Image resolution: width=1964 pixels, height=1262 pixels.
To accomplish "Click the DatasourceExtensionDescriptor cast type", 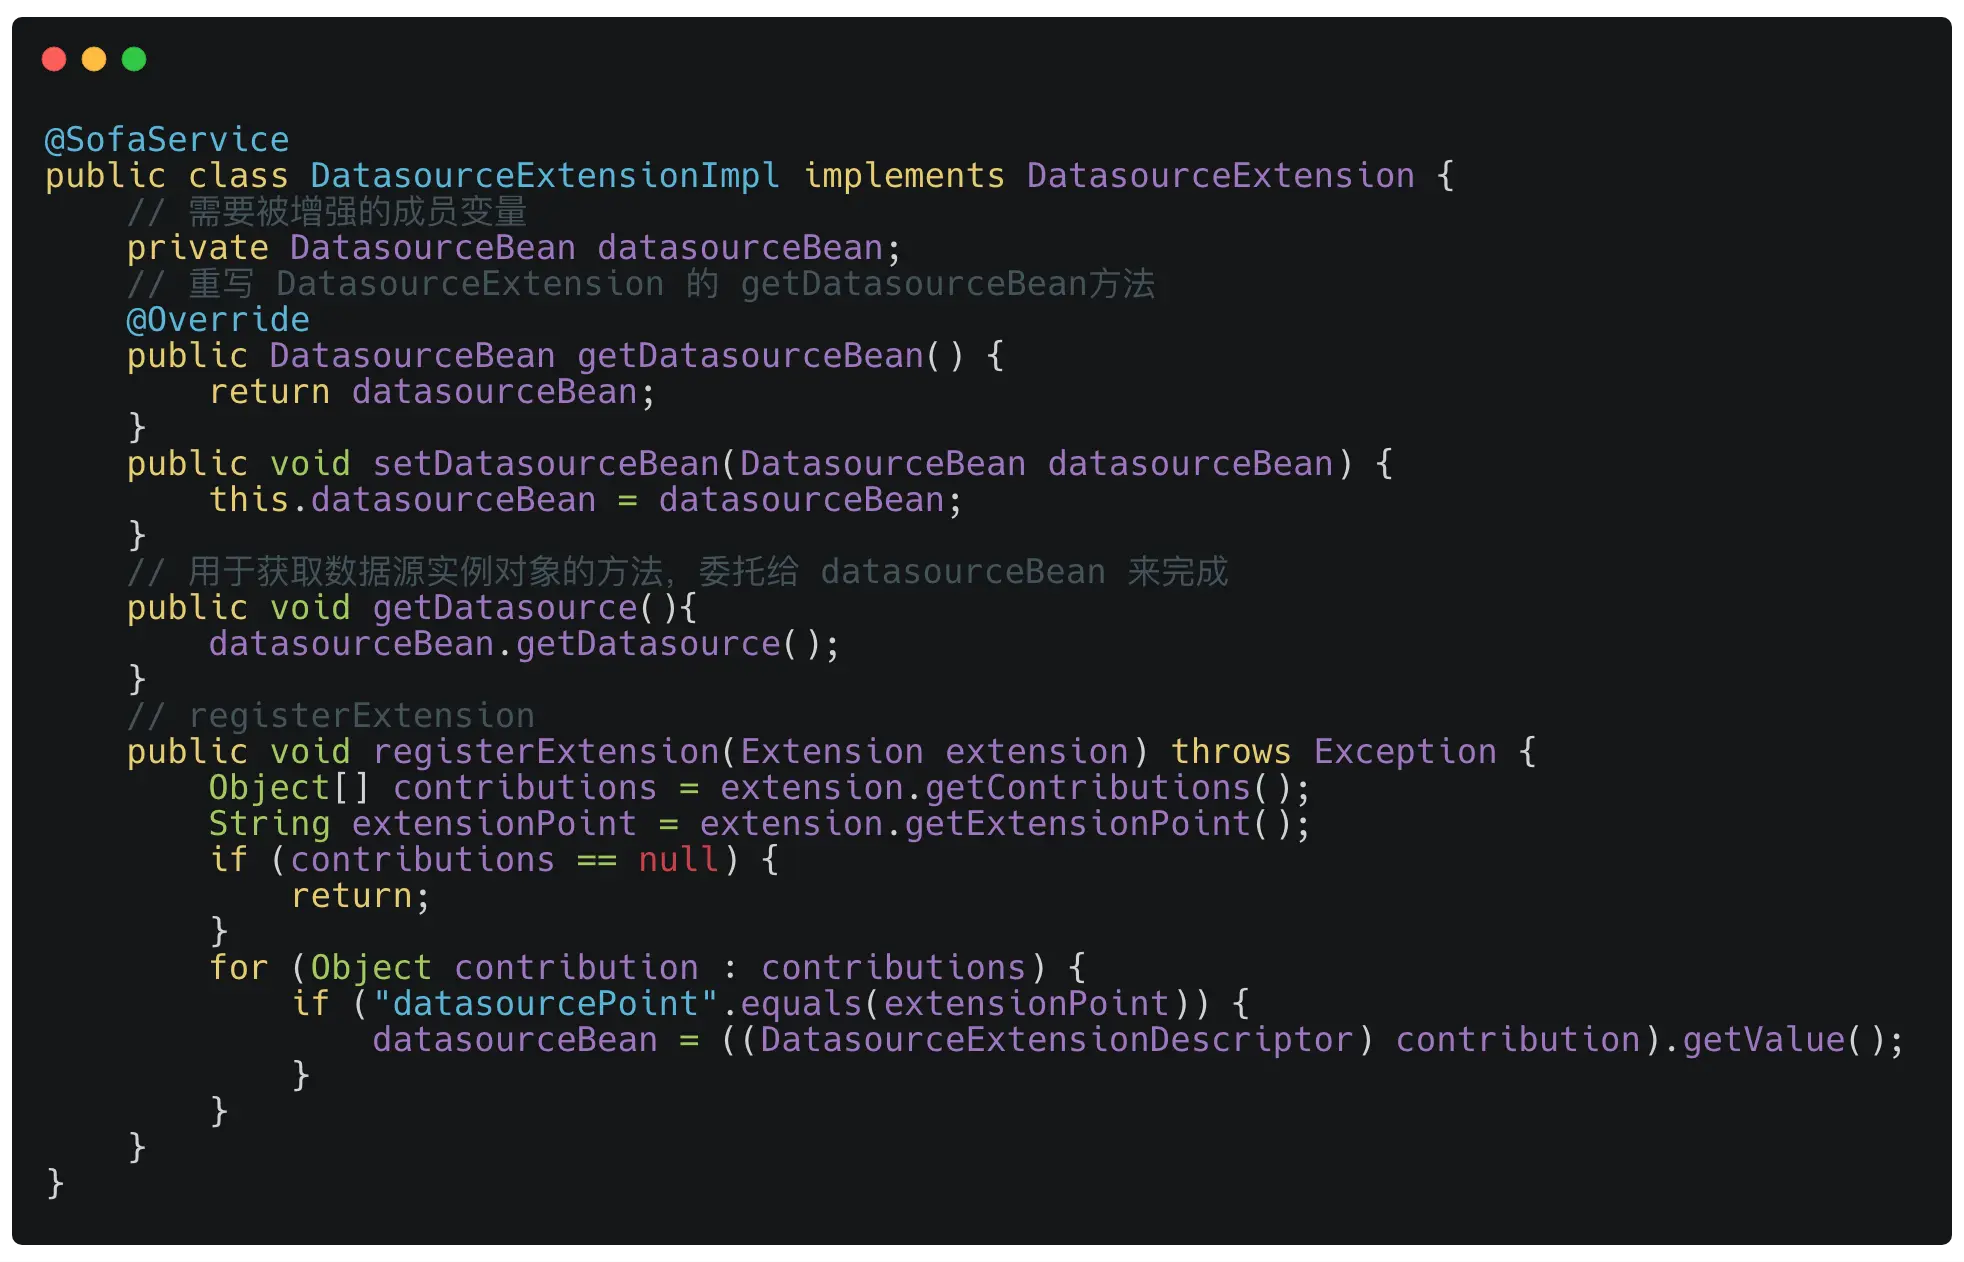I will point(1056,1040).
